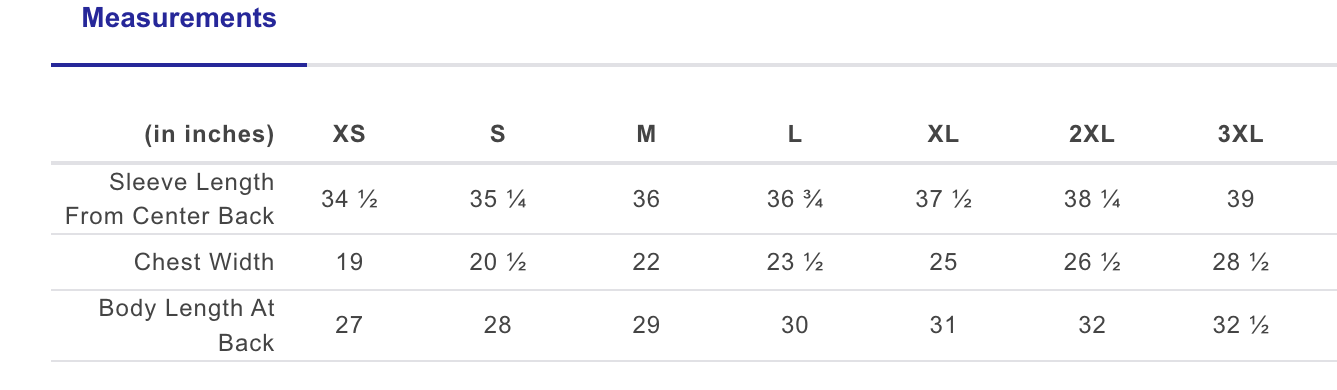Open the Measurements tab
Viewport: 1337px width, 390px height.
click(179, 18)
